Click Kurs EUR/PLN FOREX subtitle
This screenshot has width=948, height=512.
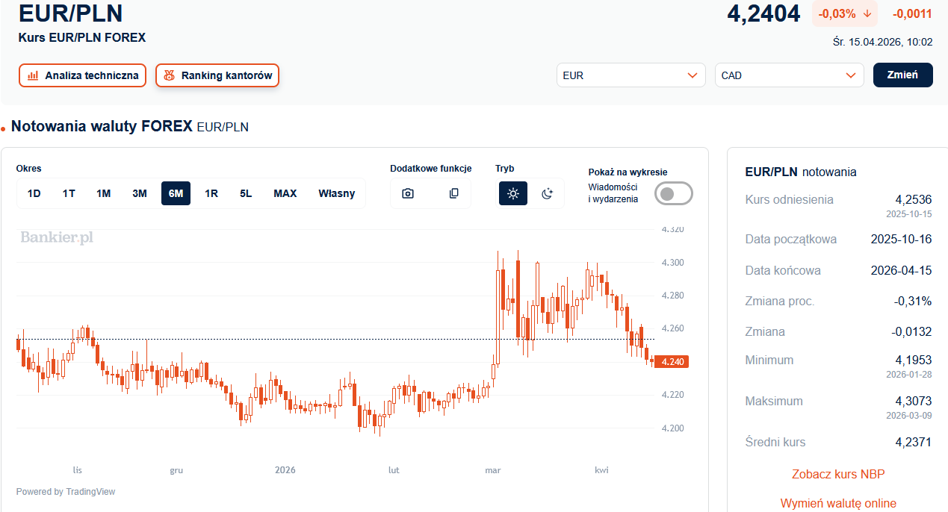[x=82, y=37]
